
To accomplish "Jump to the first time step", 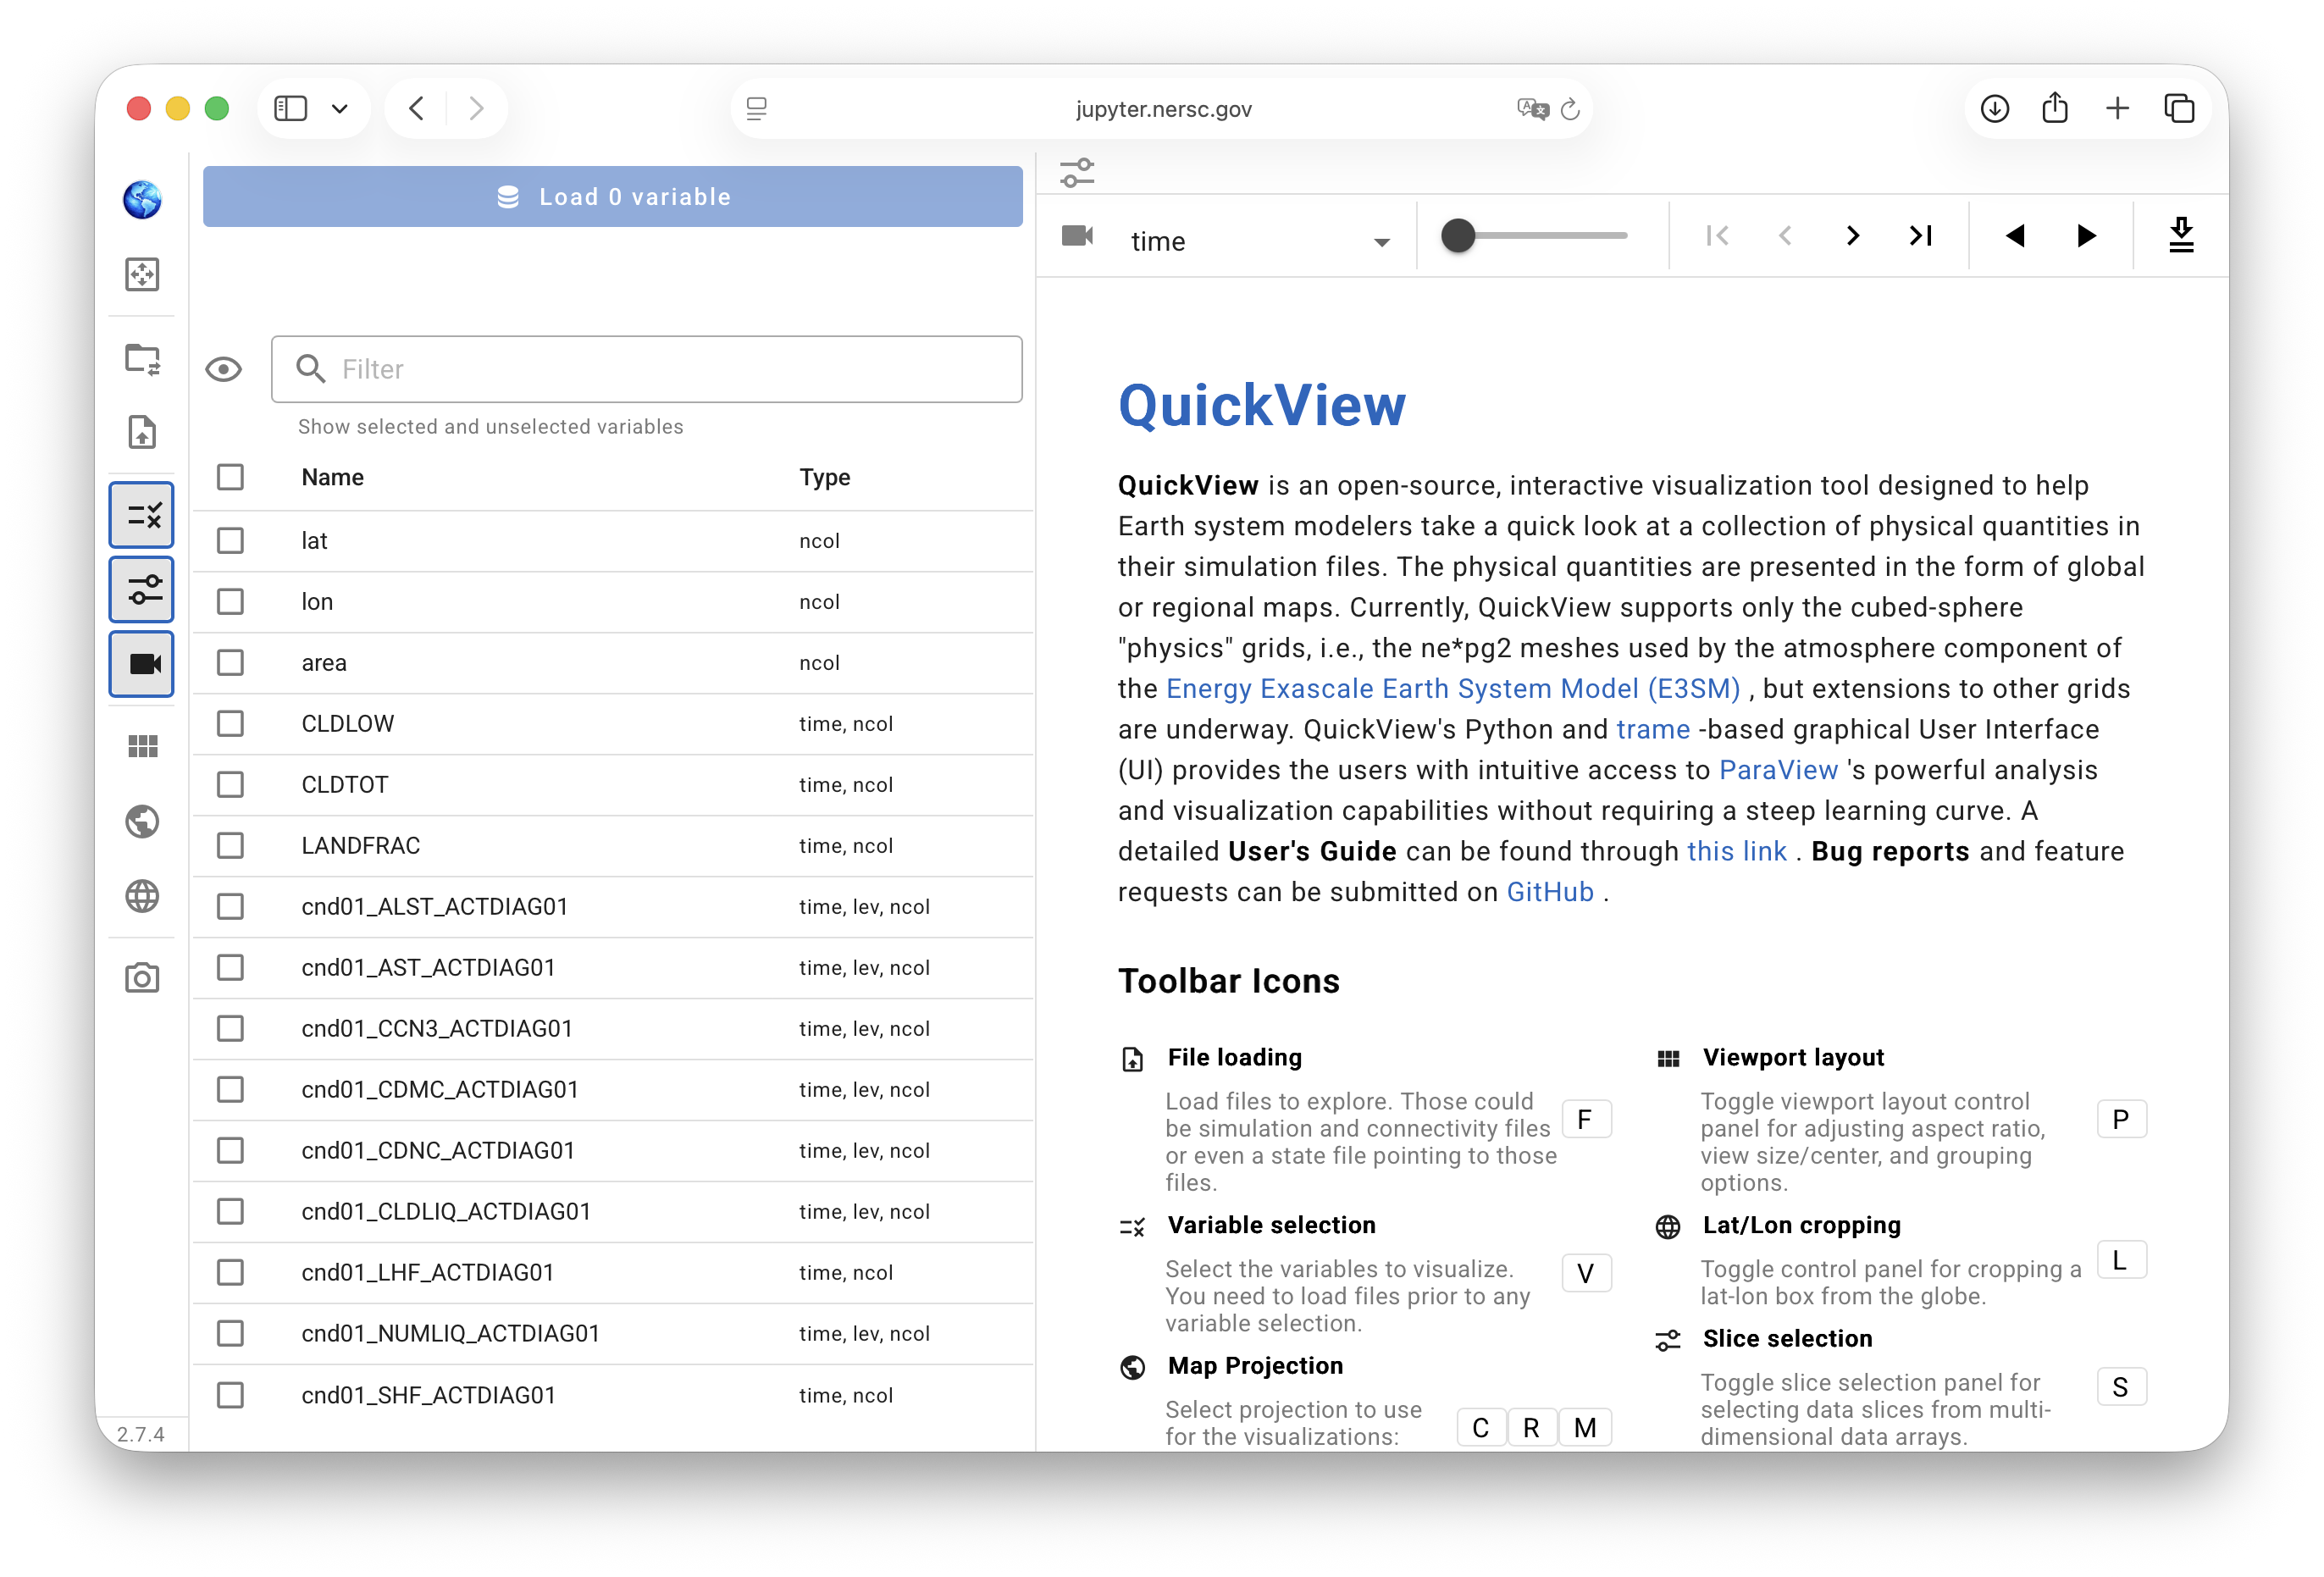I will pyautogui.click(x=1717, y=236).
